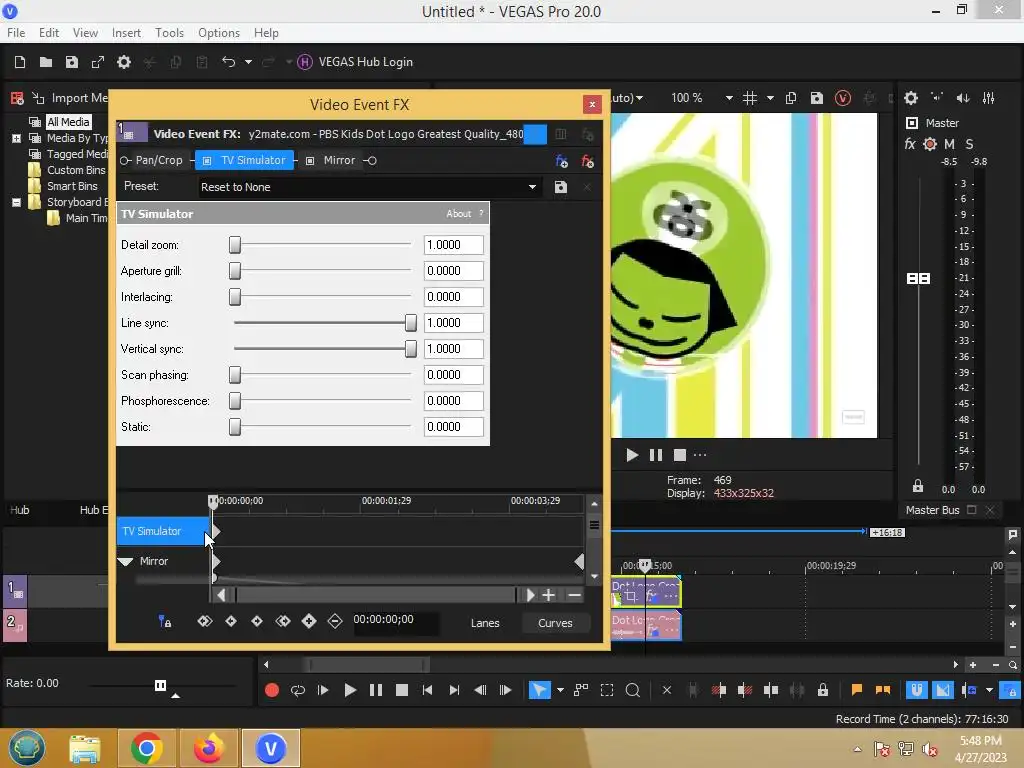Click Master Bus mute M button

tap(949, 144)
